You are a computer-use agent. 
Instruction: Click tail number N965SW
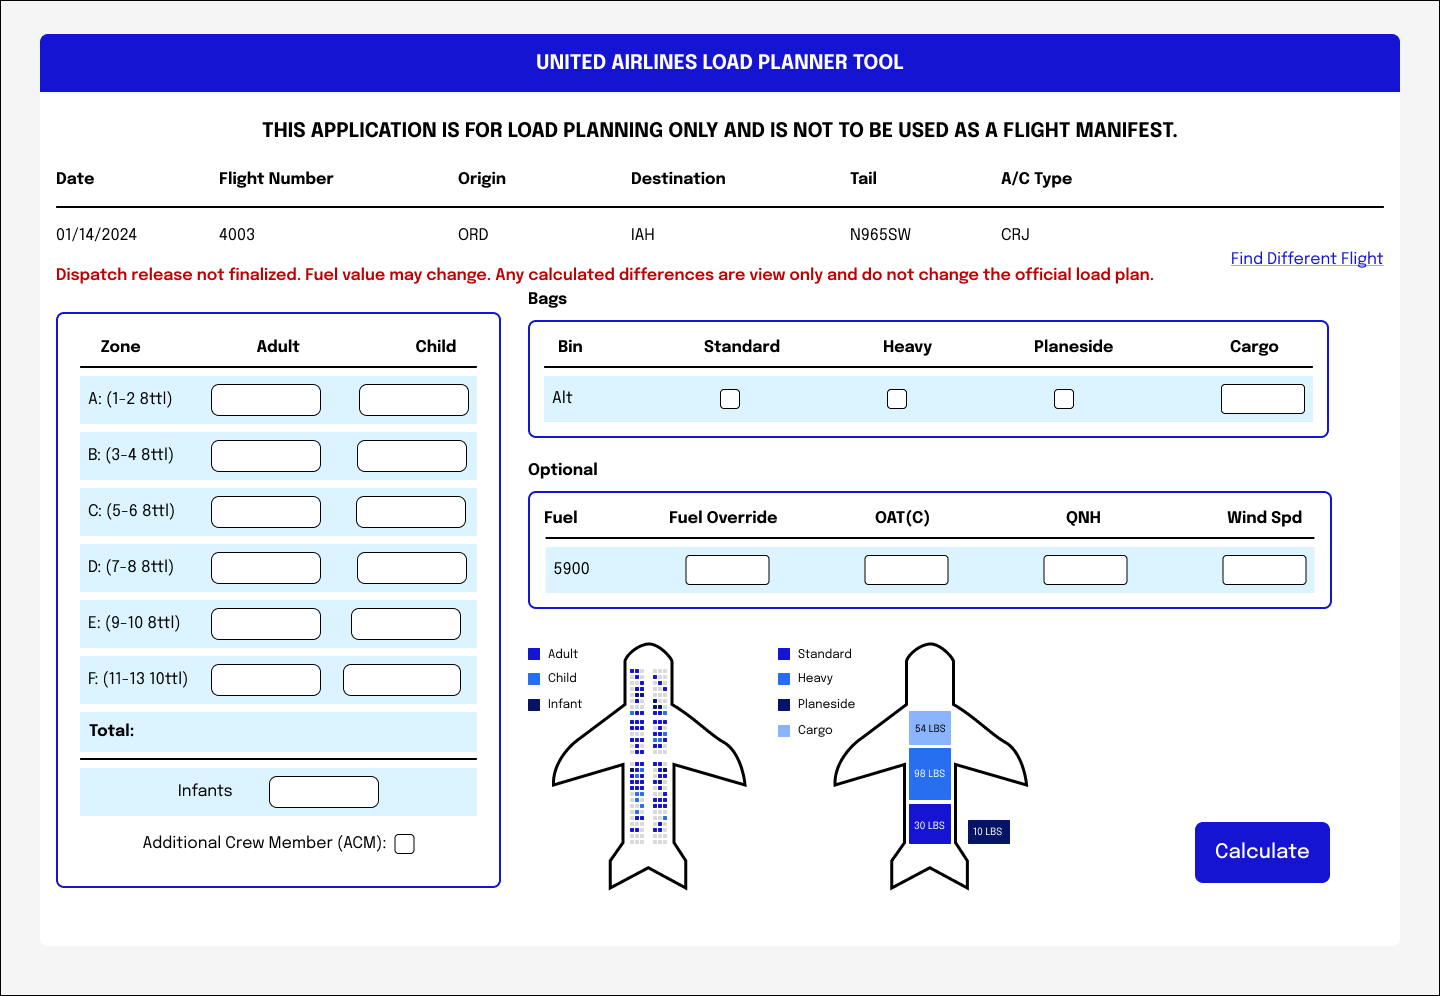[x=881, y=235]
